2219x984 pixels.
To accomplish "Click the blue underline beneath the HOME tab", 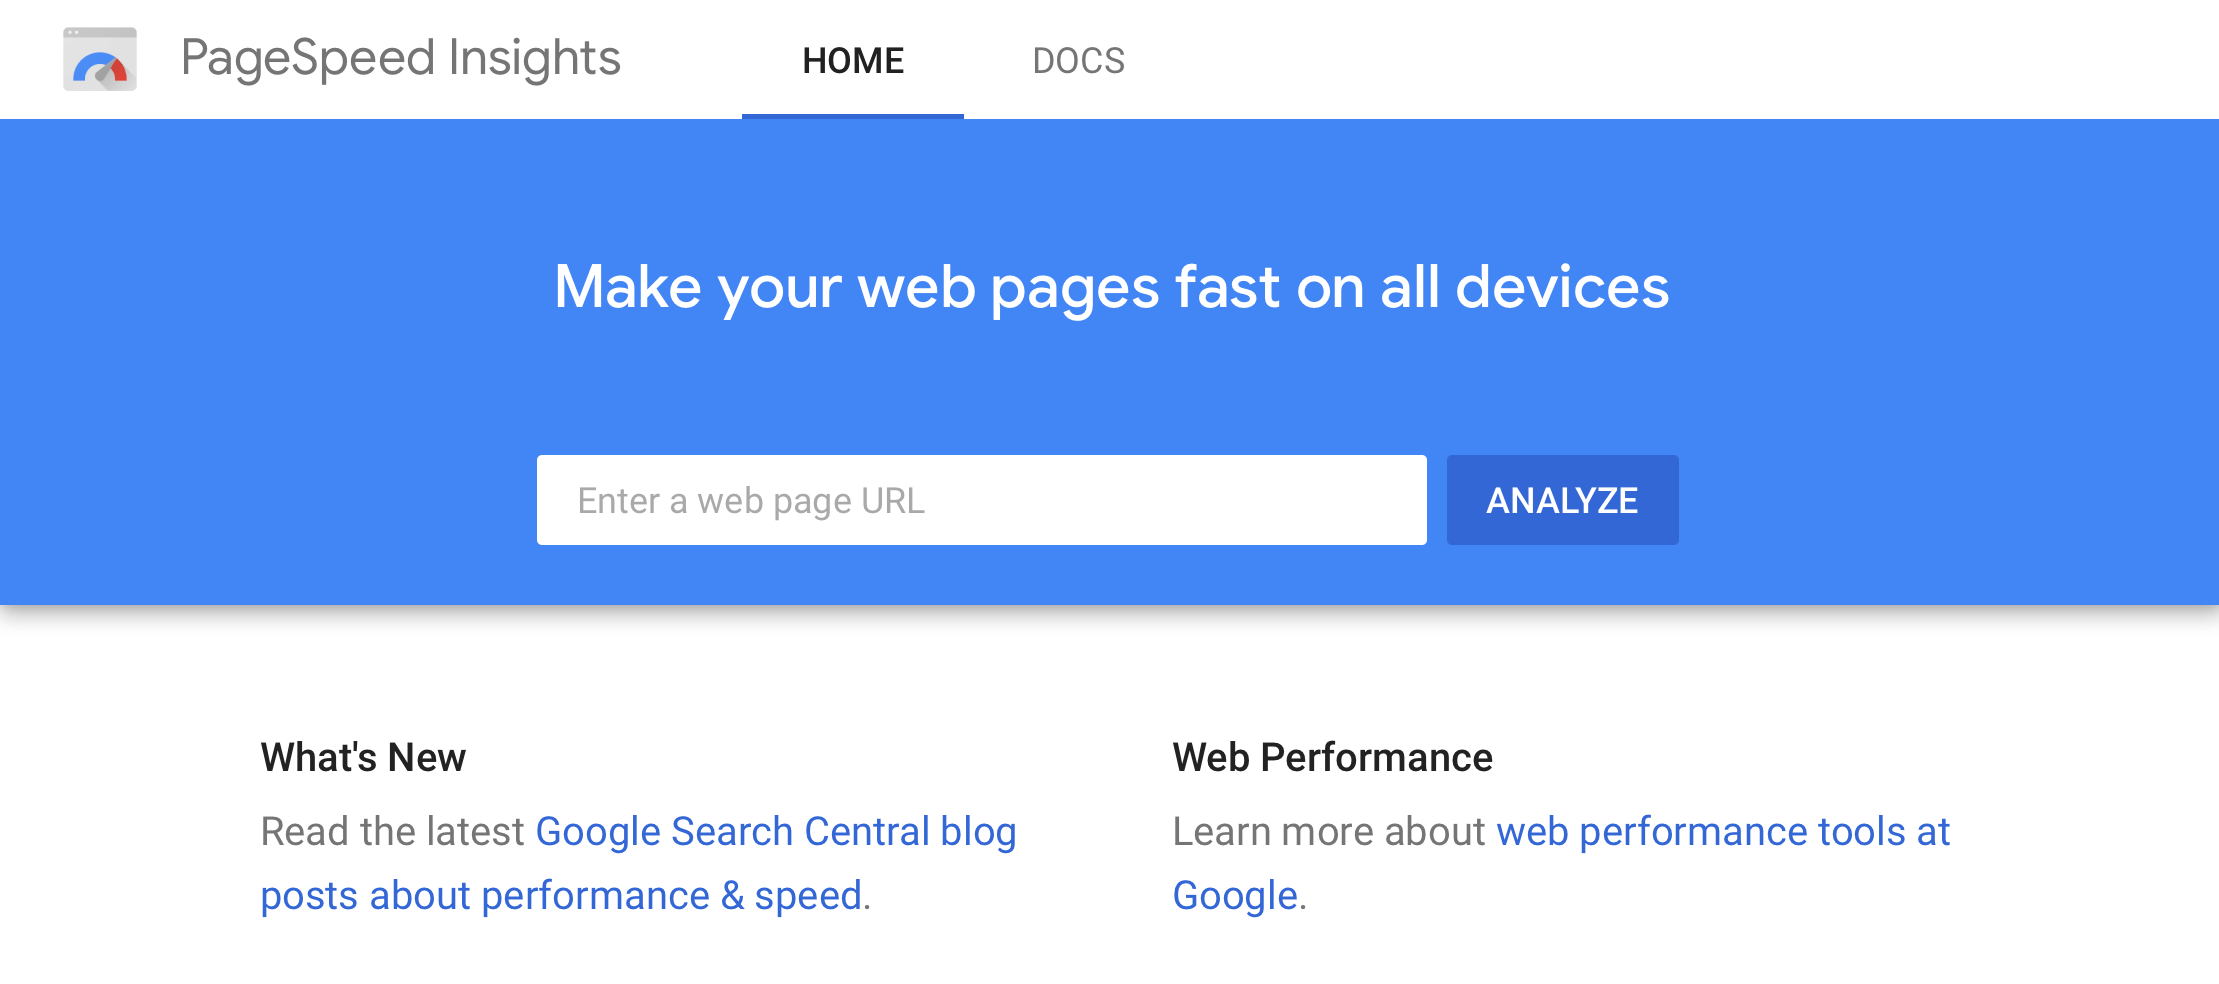I will (x=853, y=116).
